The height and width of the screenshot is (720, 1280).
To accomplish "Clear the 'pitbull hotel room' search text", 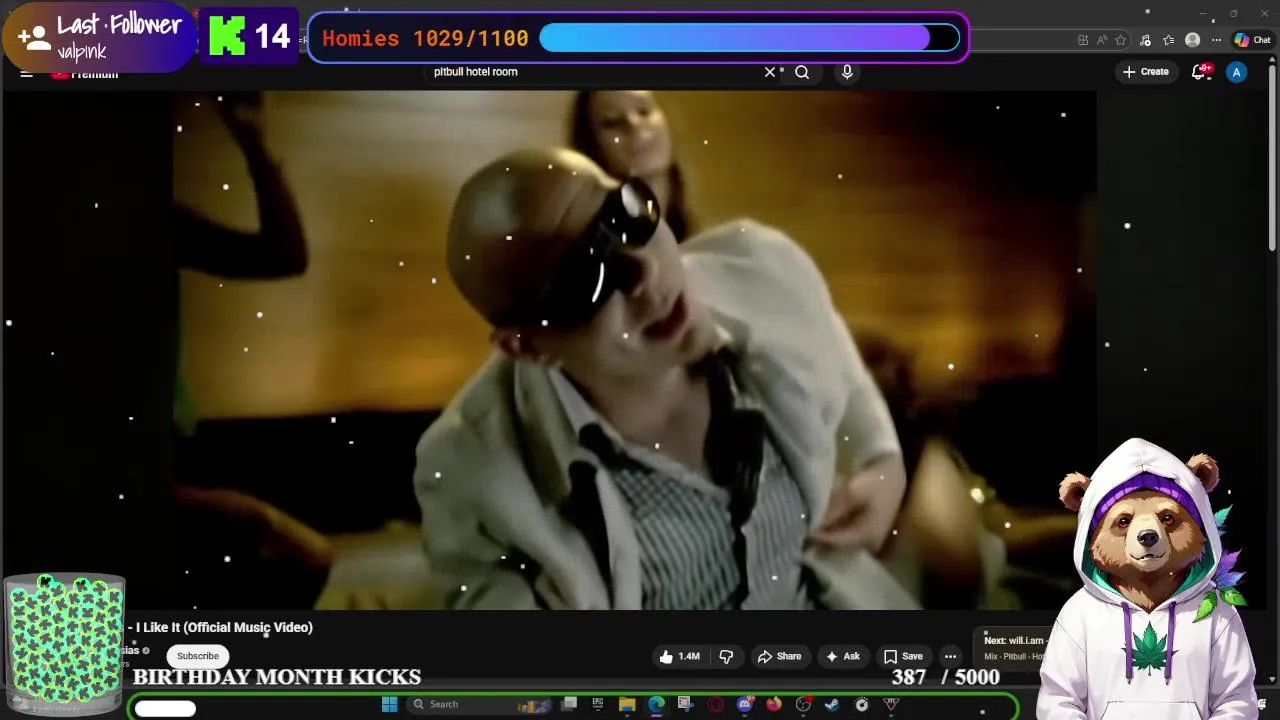I will tap(769, 72).
